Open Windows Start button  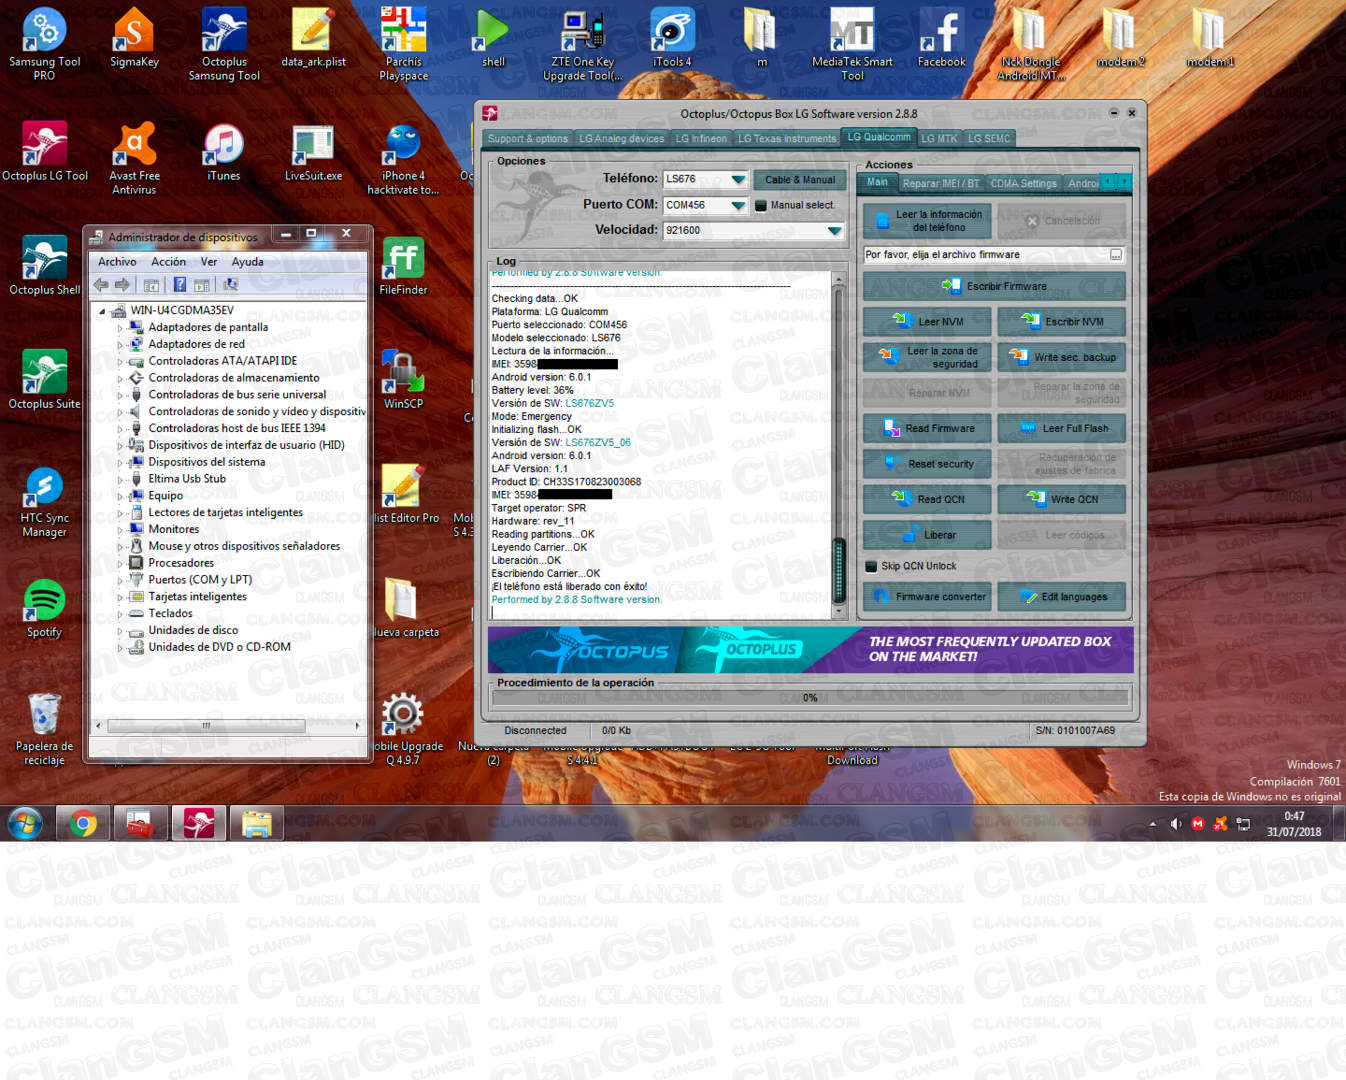[x=25, y=824]
